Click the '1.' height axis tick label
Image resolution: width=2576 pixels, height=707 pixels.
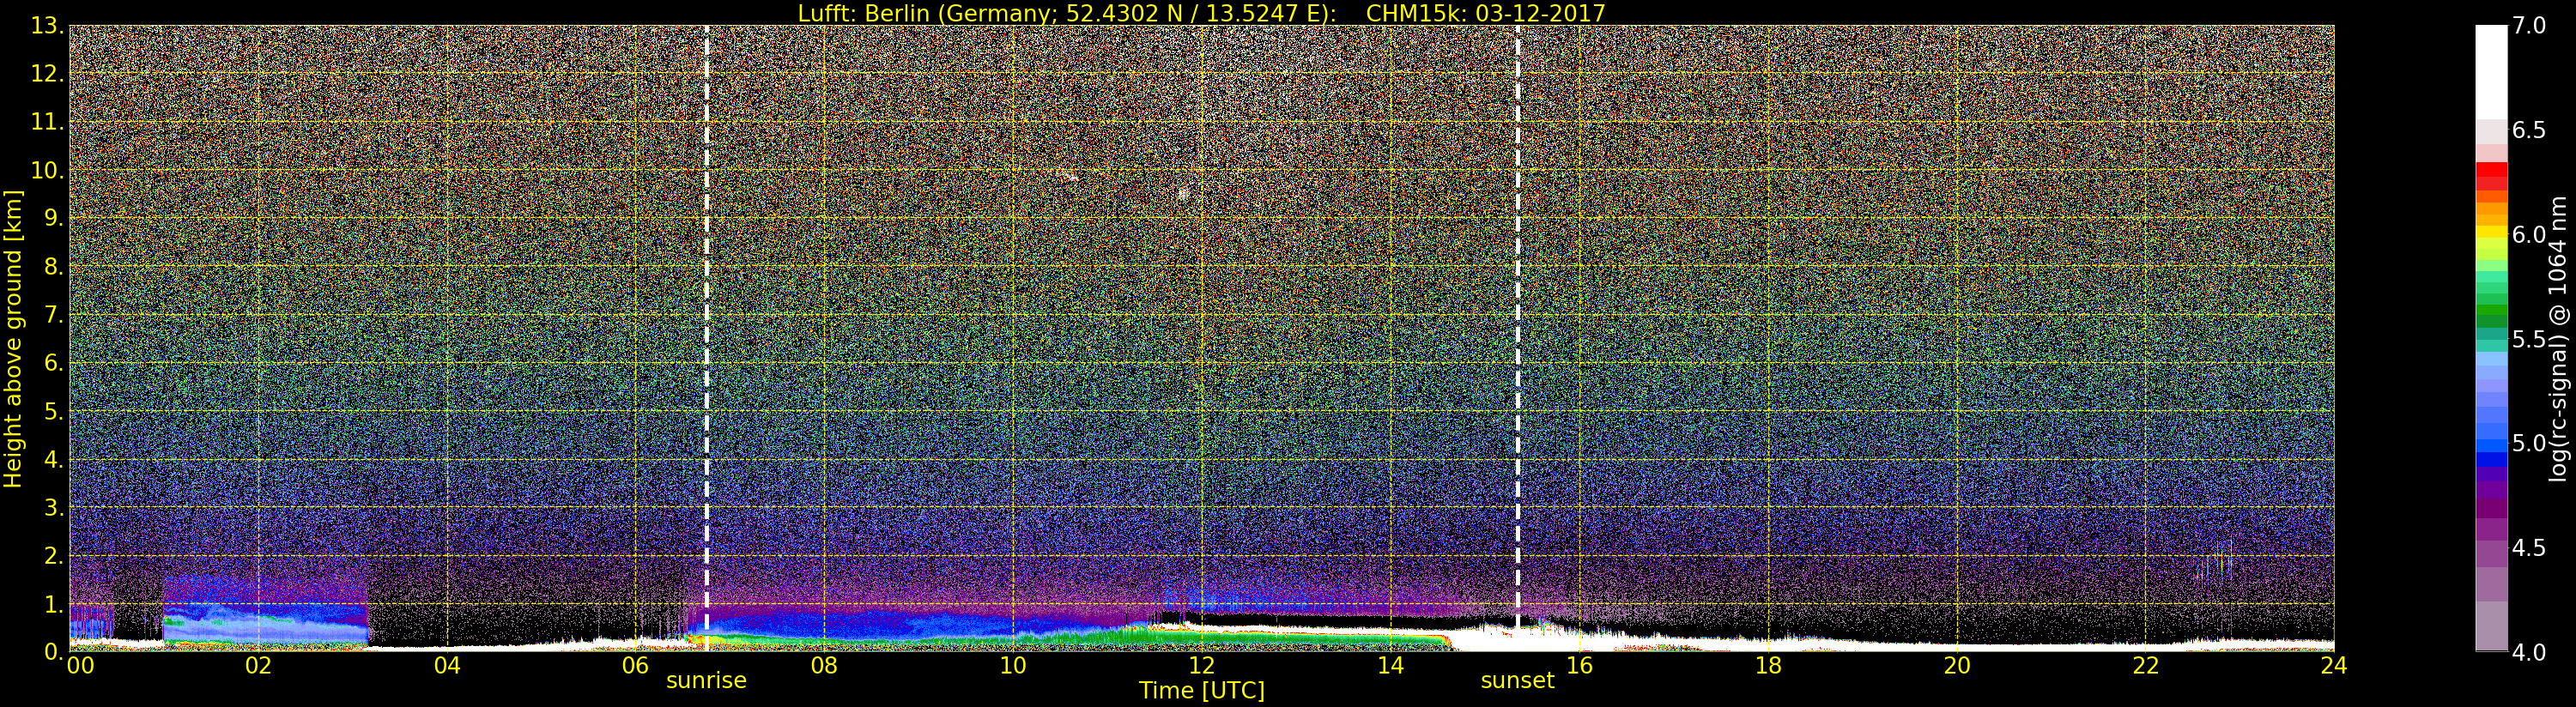click(53, 604)
